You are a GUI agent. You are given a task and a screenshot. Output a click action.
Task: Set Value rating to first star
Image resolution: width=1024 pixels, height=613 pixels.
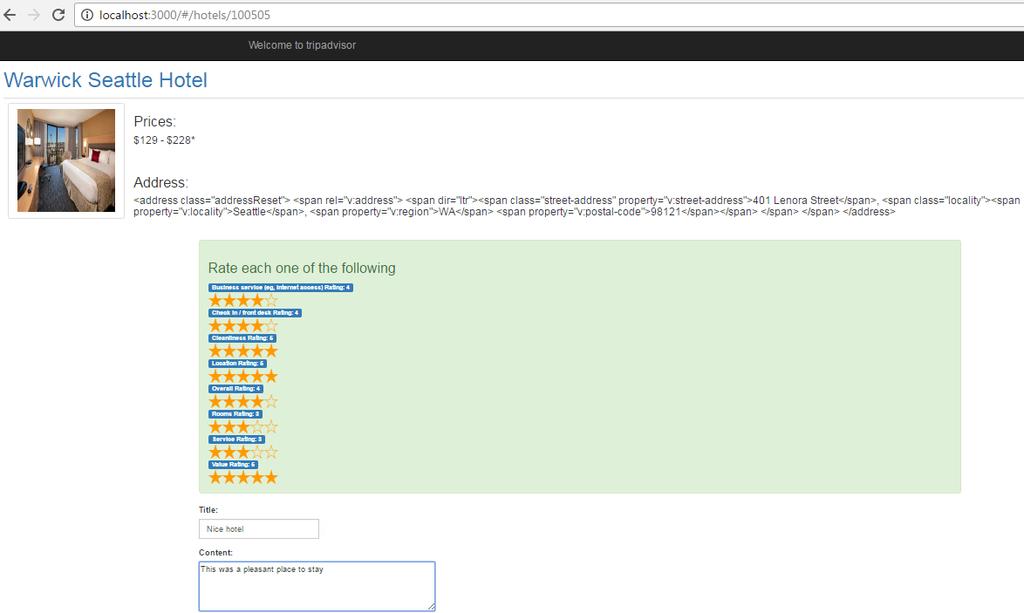pyautogui.click(x=216, y=479)
